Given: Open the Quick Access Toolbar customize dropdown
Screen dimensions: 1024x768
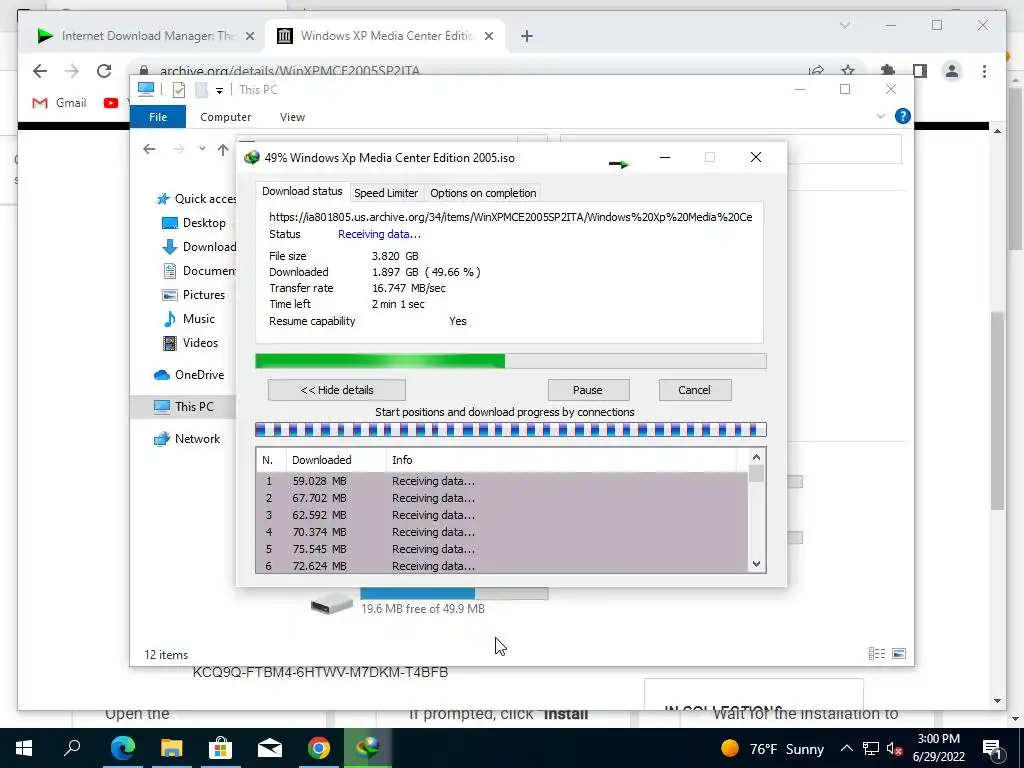Looking at the screenshot, I should click(x=219, y=91).
